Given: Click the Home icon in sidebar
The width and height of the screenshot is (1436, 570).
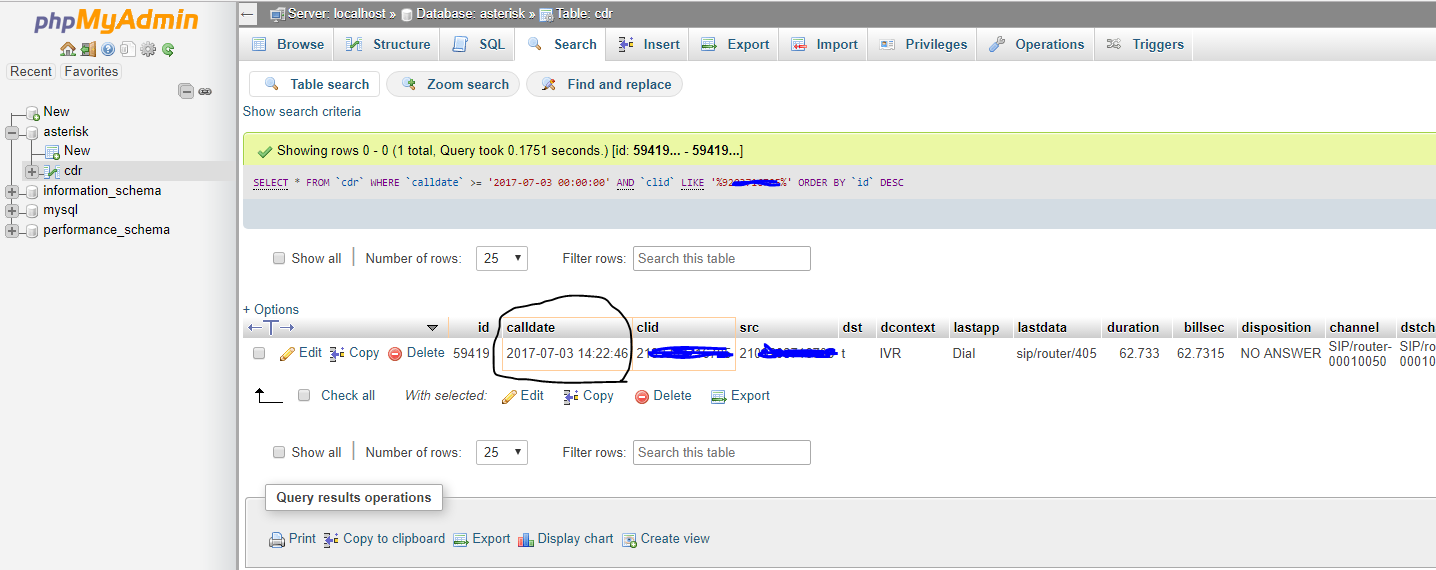Looking at the screenshot, I should [67, 49].
